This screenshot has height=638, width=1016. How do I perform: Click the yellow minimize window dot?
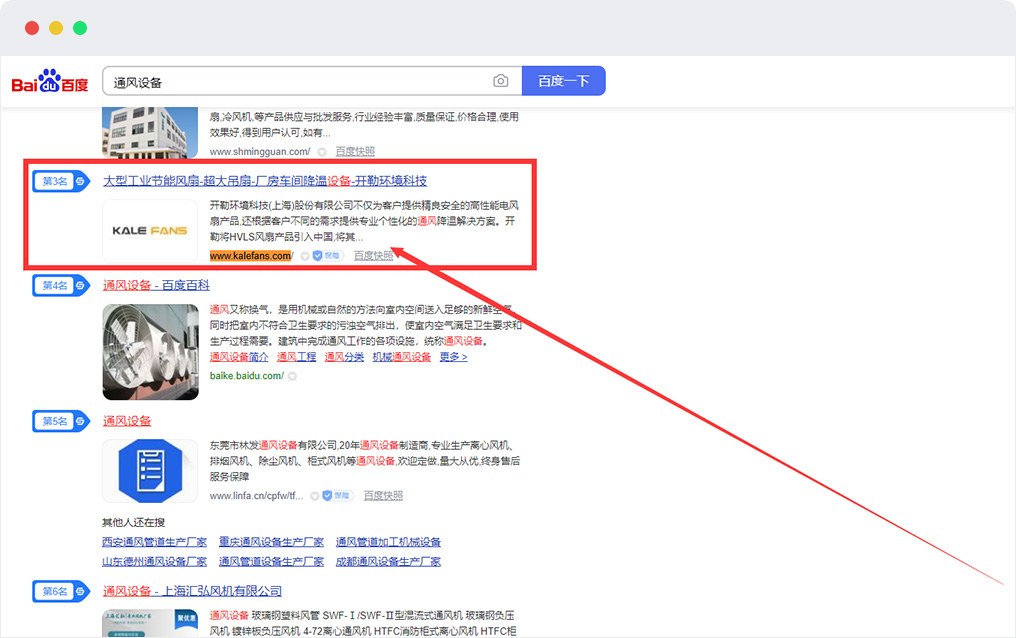click(x=56, y=28)
